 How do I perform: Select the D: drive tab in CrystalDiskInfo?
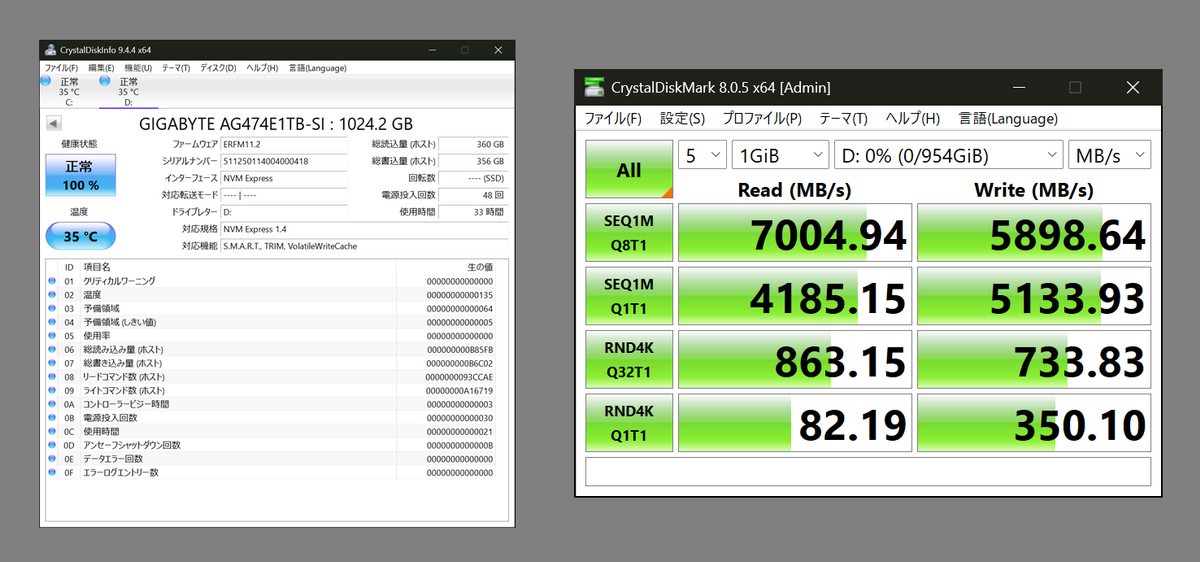tap(128, 90)
